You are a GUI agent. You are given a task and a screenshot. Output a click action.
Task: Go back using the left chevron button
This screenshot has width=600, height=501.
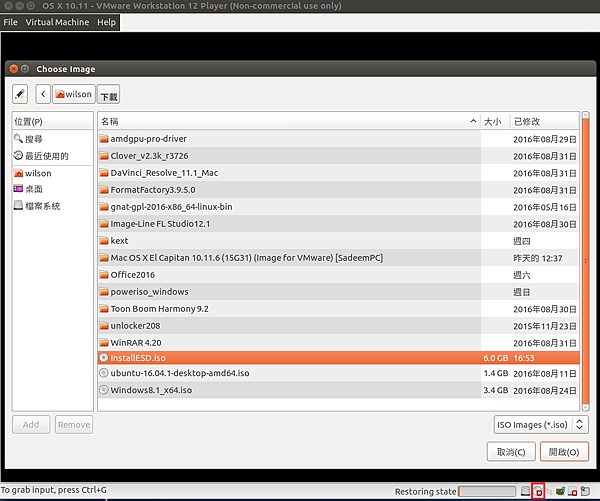click(43, 94)
